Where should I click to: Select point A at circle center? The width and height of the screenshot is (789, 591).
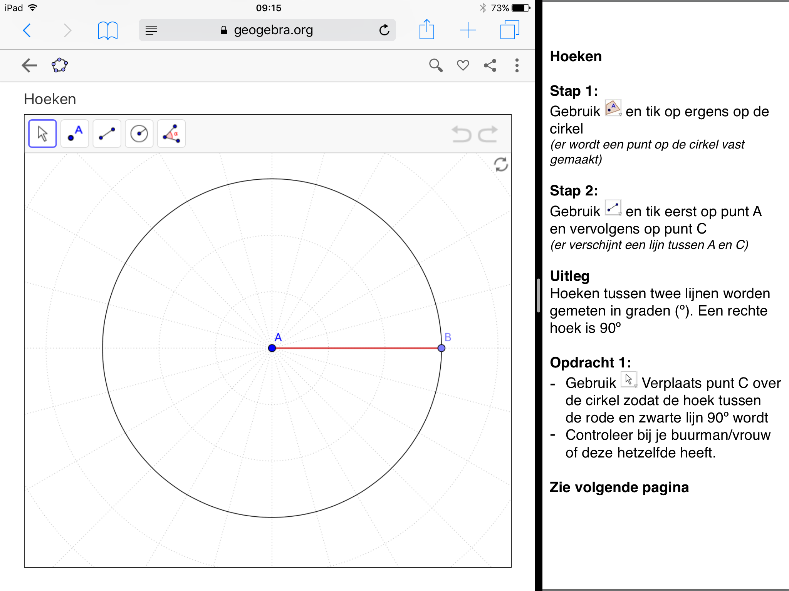point(272,348)
